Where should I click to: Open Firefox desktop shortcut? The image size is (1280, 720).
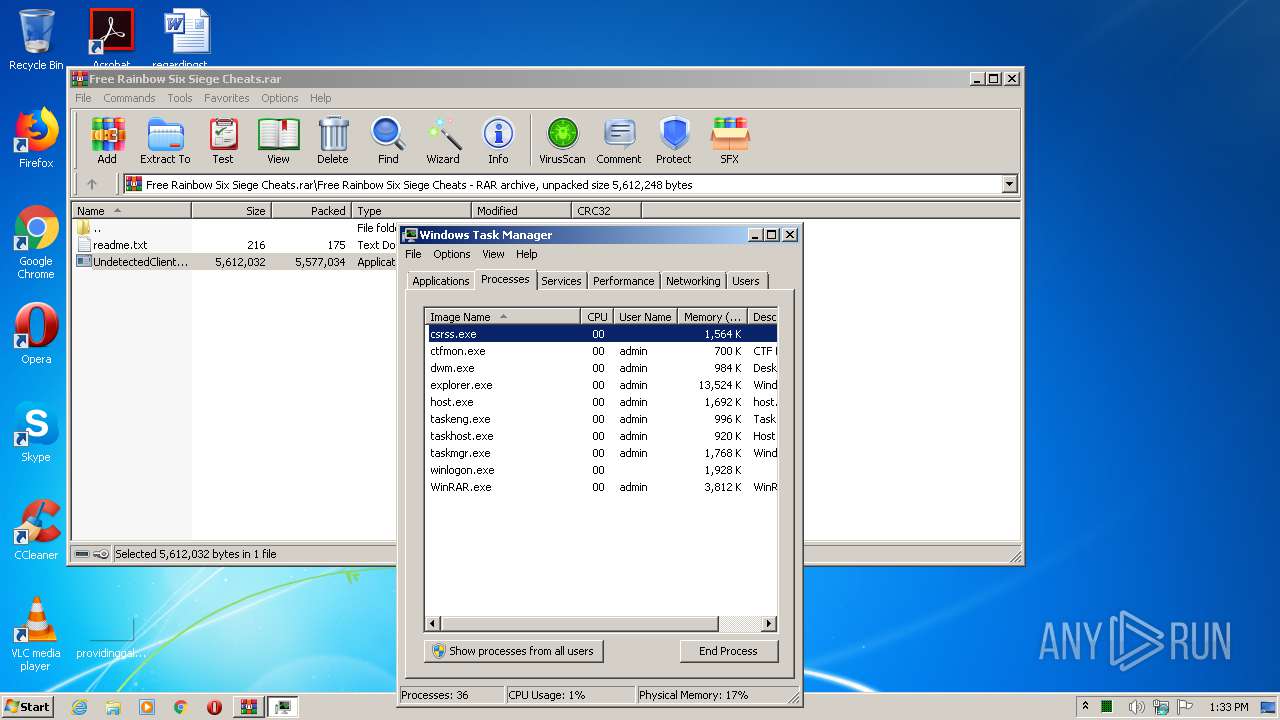(x=36, y=138)
